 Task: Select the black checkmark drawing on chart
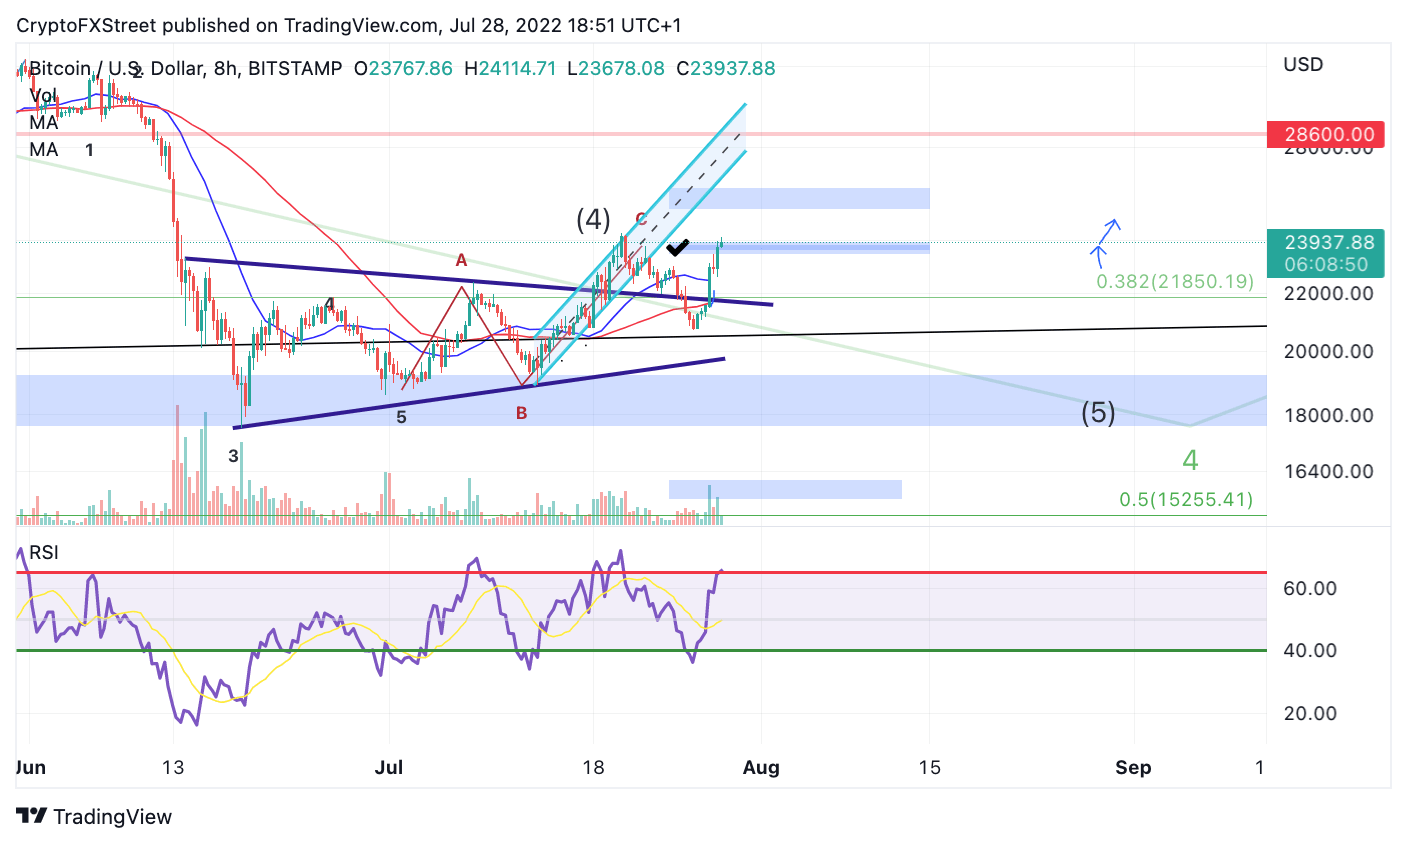(x=676, y=248)
